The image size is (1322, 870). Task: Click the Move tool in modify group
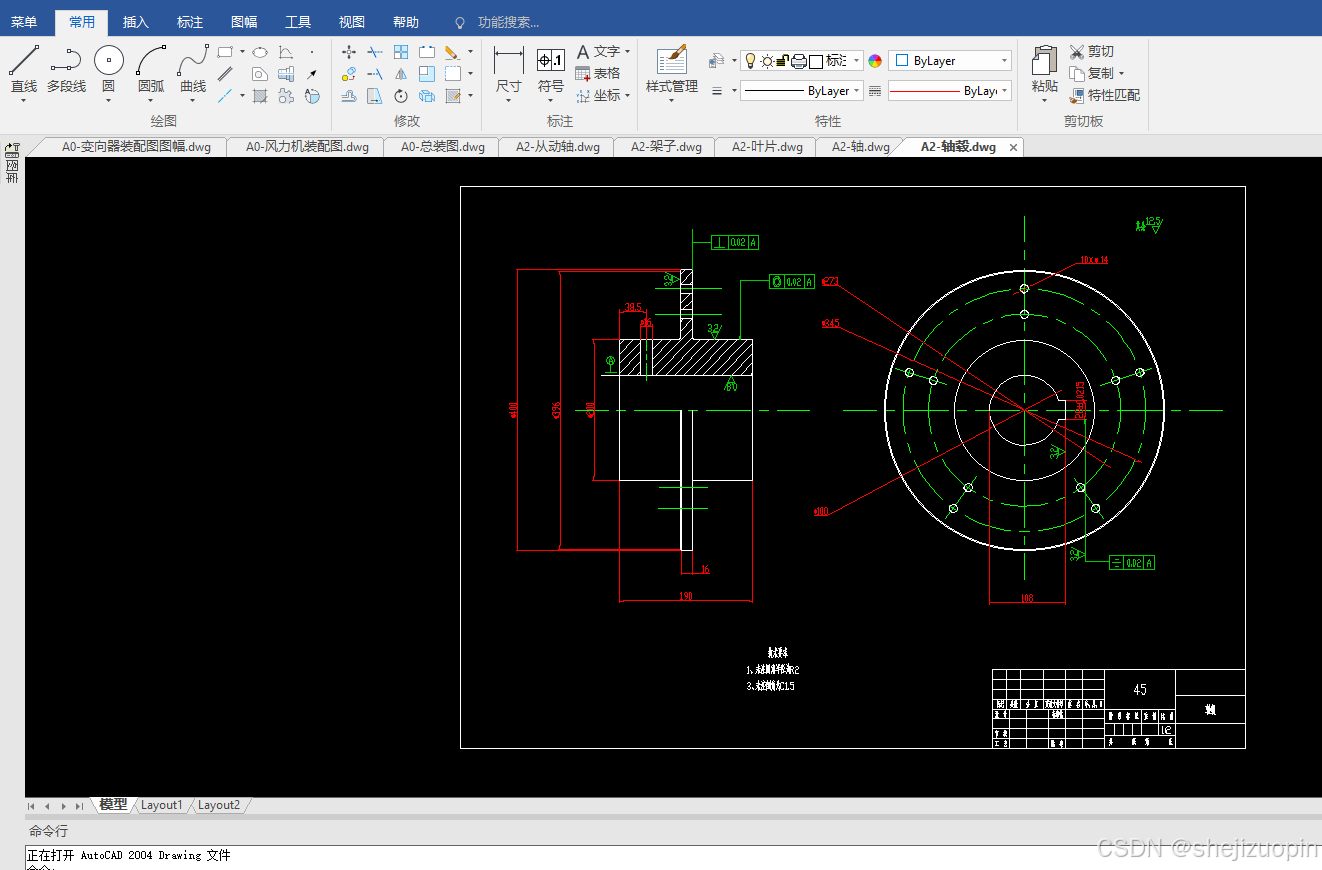pos(349,52)
